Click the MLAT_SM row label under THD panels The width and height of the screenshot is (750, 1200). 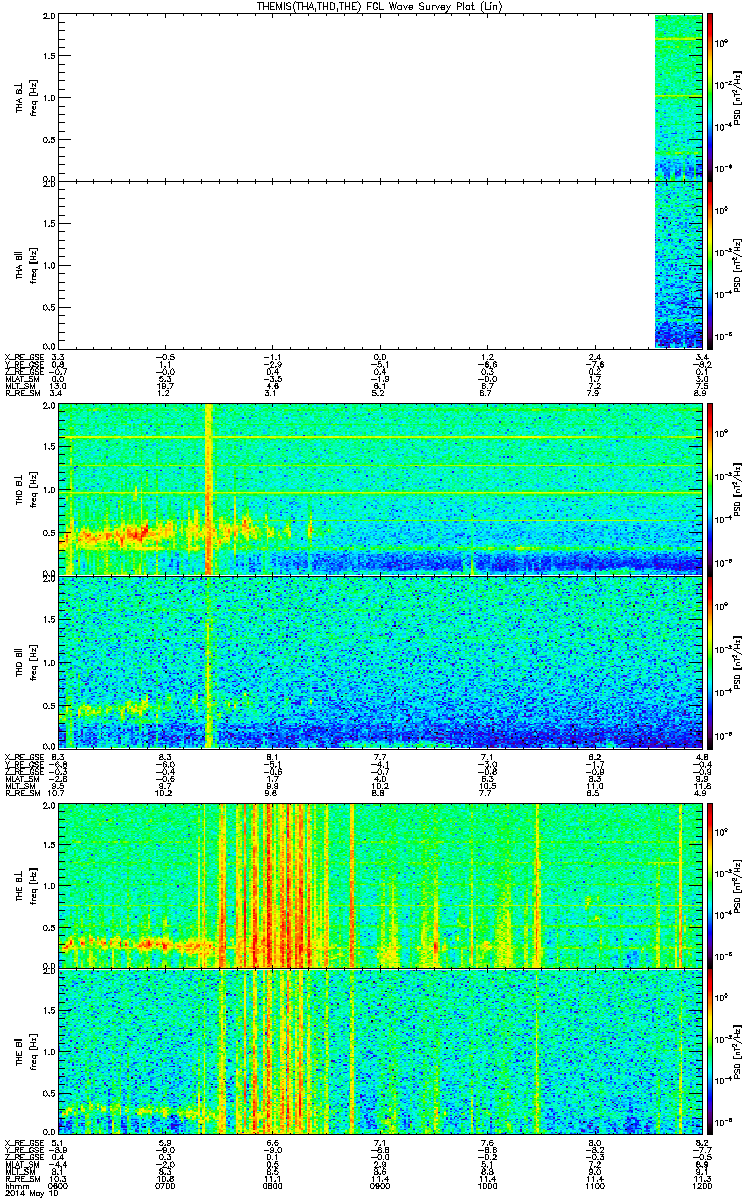click(23, 779)
